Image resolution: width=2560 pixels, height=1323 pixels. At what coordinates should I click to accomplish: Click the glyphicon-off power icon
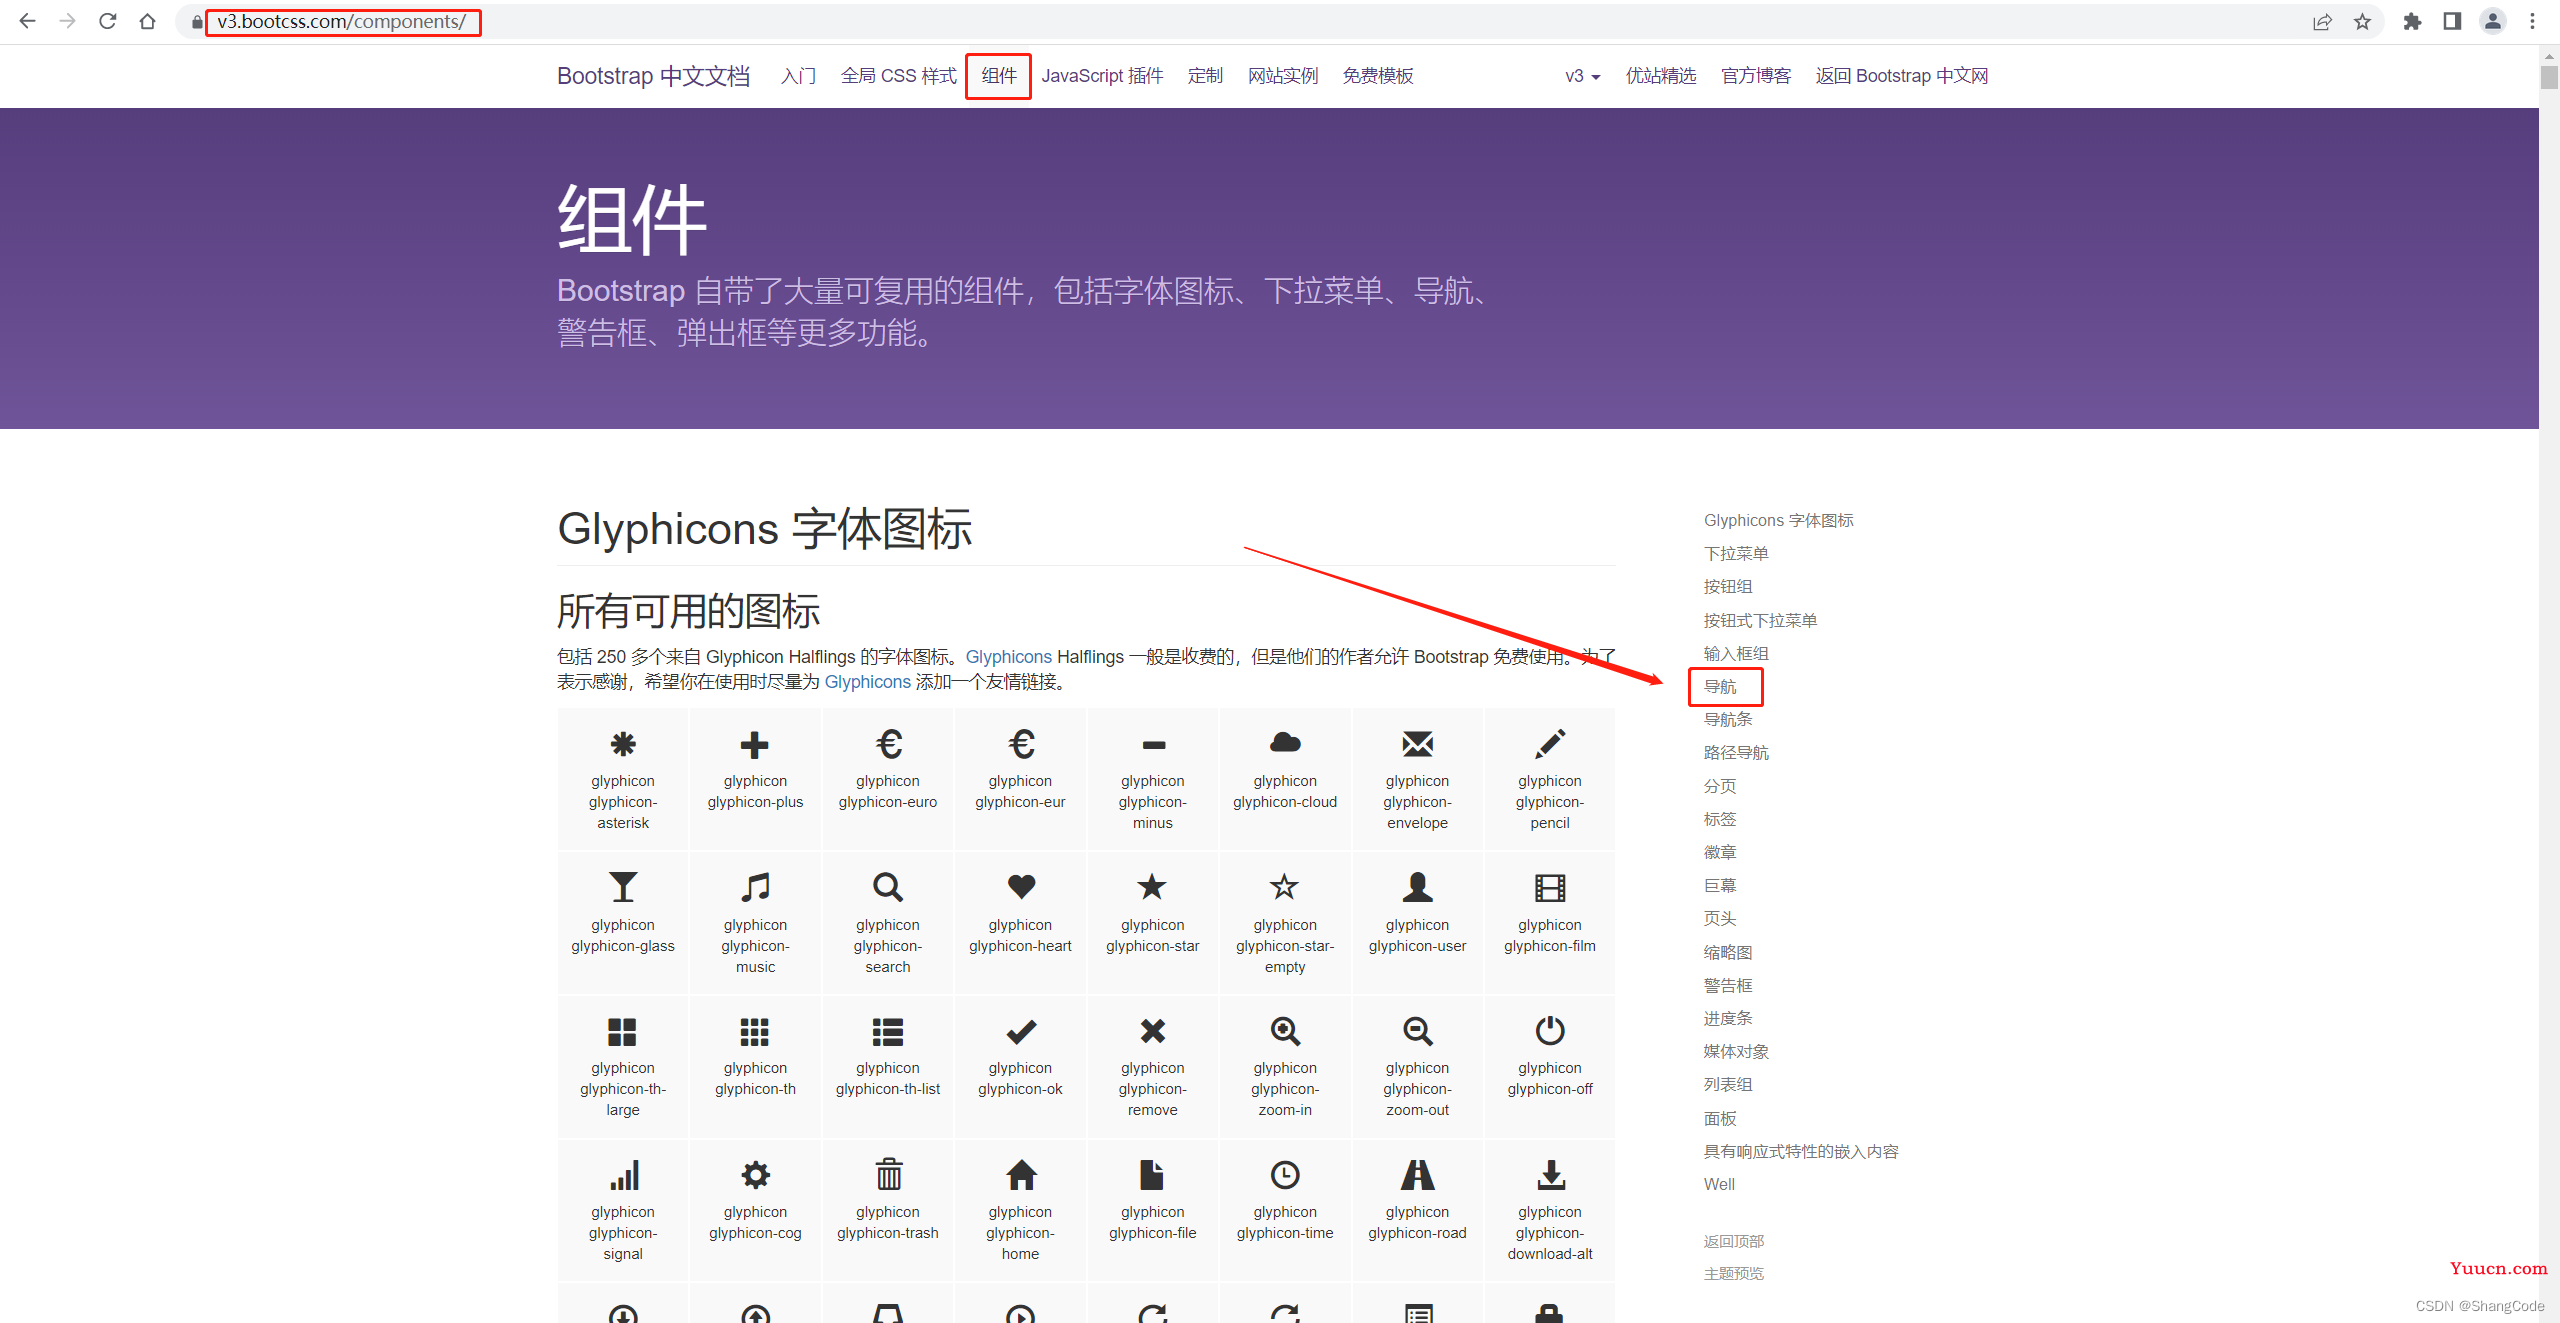[1550, 1030]
